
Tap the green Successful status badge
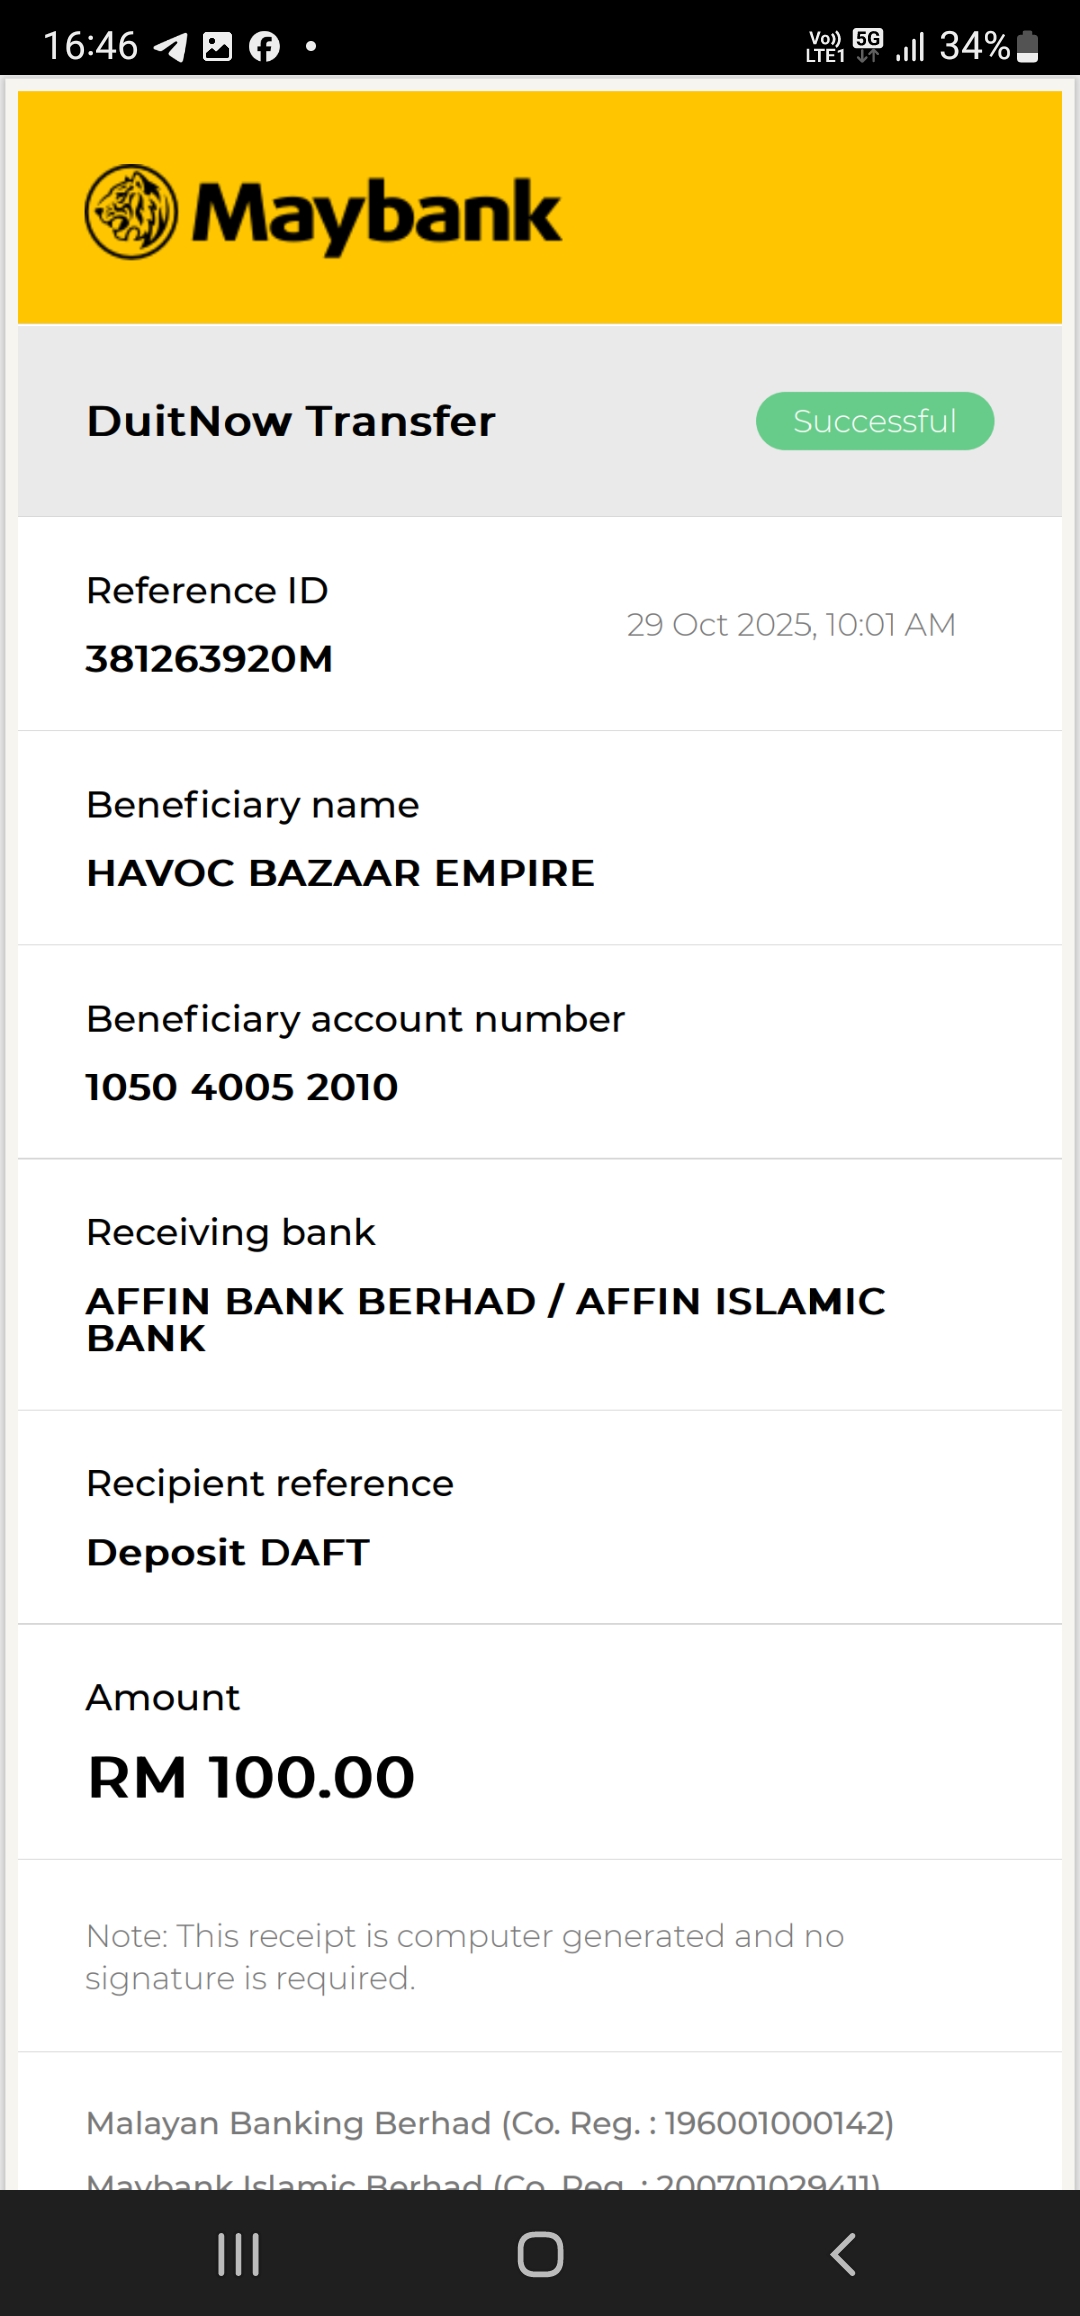tap(875, 421)
